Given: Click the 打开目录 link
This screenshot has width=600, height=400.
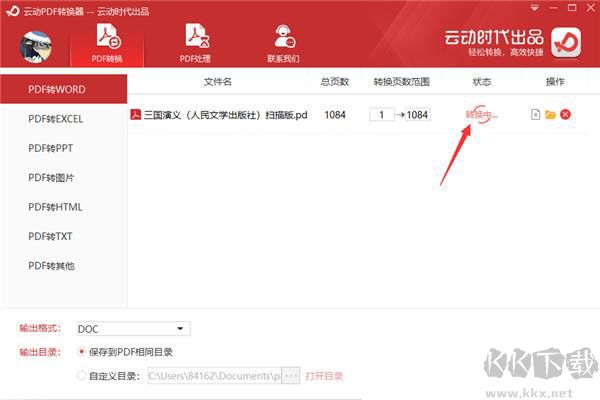Looking at the screenshot, I should pyautogui.click(x=324, y=376).
